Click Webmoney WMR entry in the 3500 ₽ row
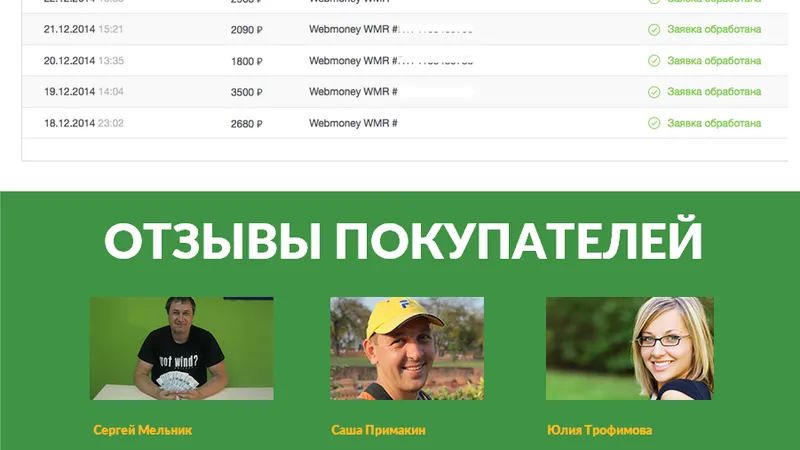This screenshot has height=450, width=800. 353,92
